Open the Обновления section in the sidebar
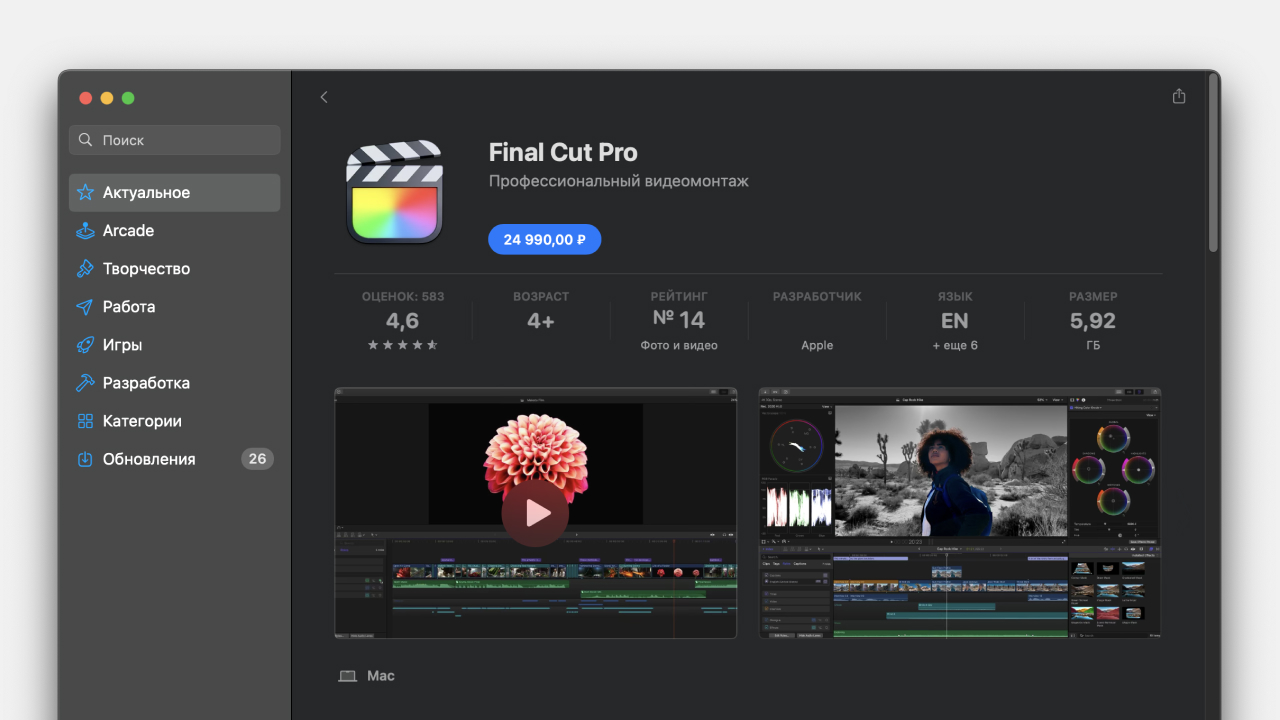 tap(148, 459)
